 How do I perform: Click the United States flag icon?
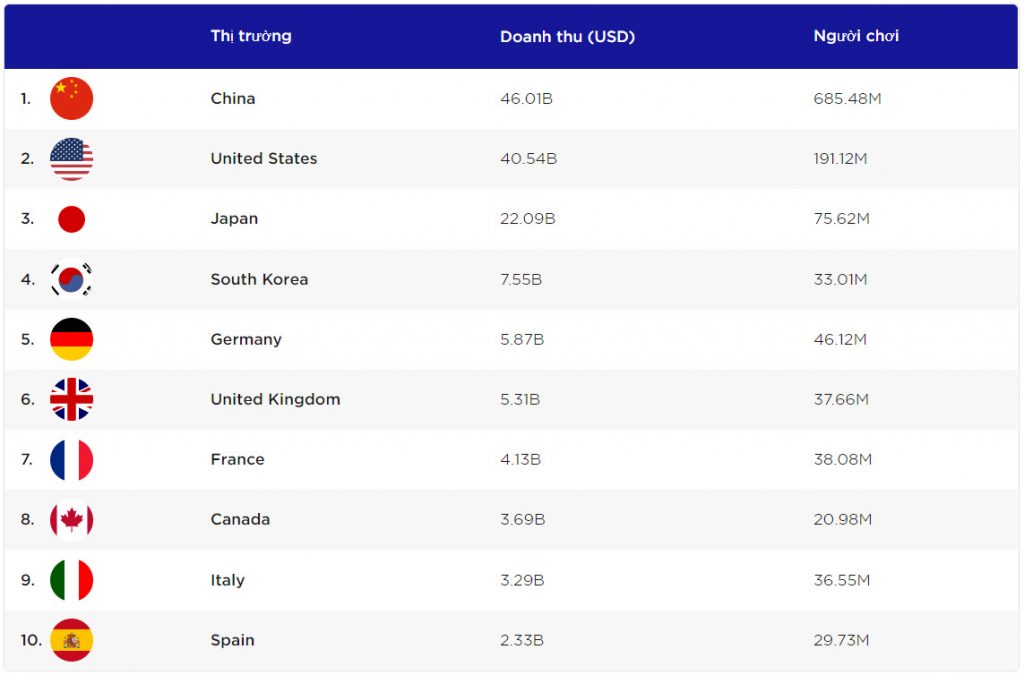coord(71,159)
